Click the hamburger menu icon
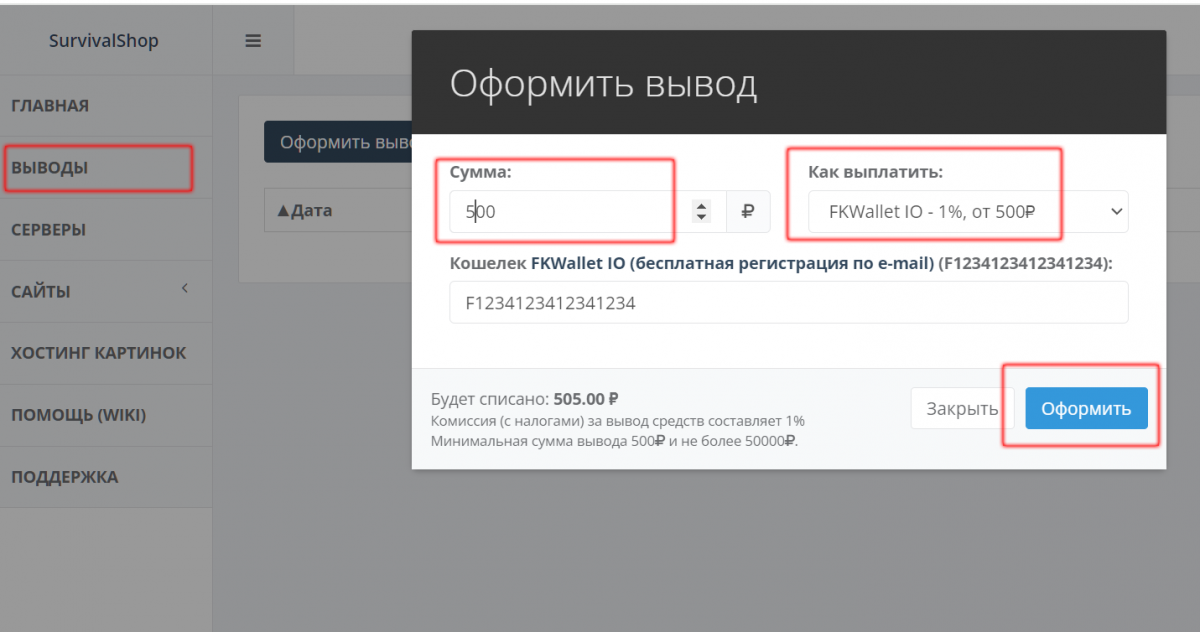This screenshot has width=1200, height=632. coord(253,41)
